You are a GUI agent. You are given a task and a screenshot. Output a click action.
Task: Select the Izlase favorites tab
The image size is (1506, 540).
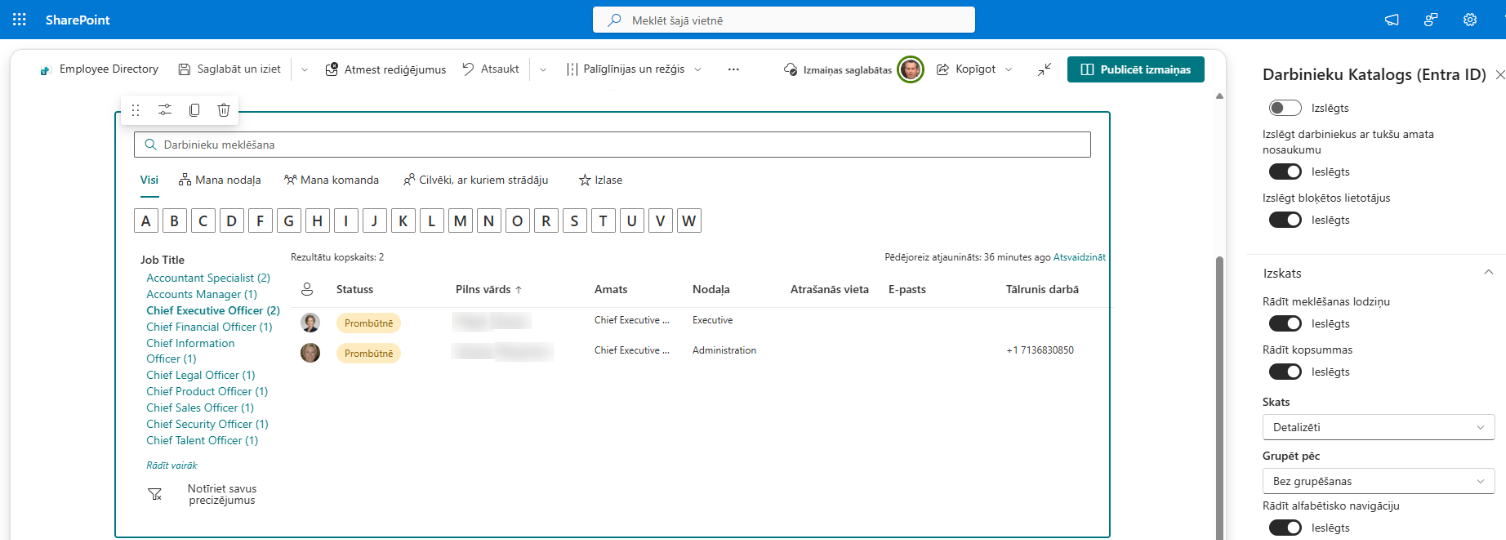(600, 180)
